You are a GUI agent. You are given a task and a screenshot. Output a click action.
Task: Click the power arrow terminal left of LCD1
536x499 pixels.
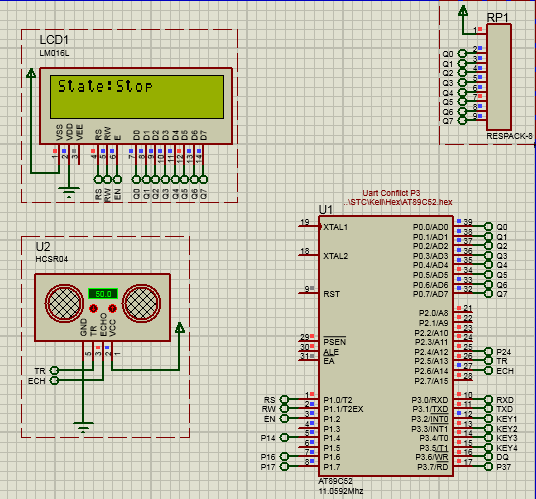point(31,73)
